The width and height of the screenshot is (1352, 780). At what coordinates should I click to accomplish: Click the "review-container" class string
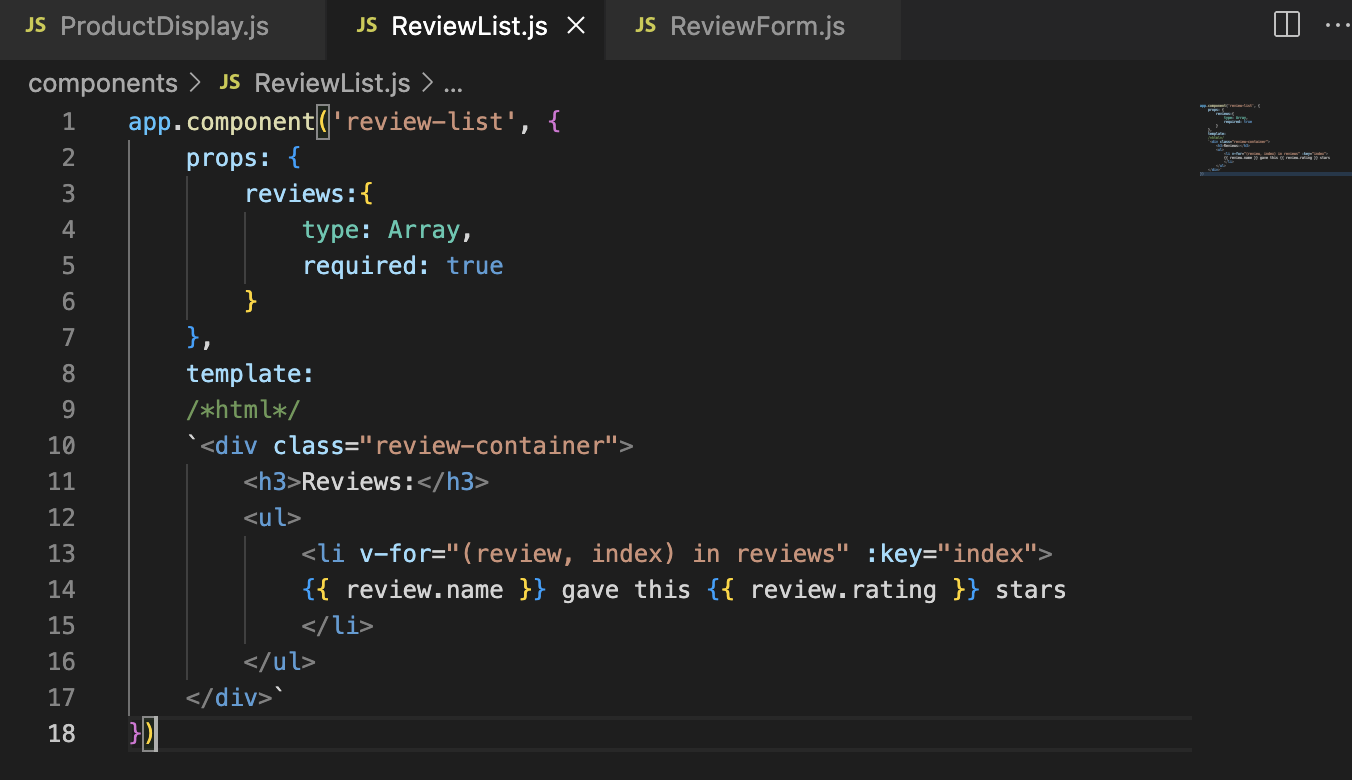click(489, 446)
